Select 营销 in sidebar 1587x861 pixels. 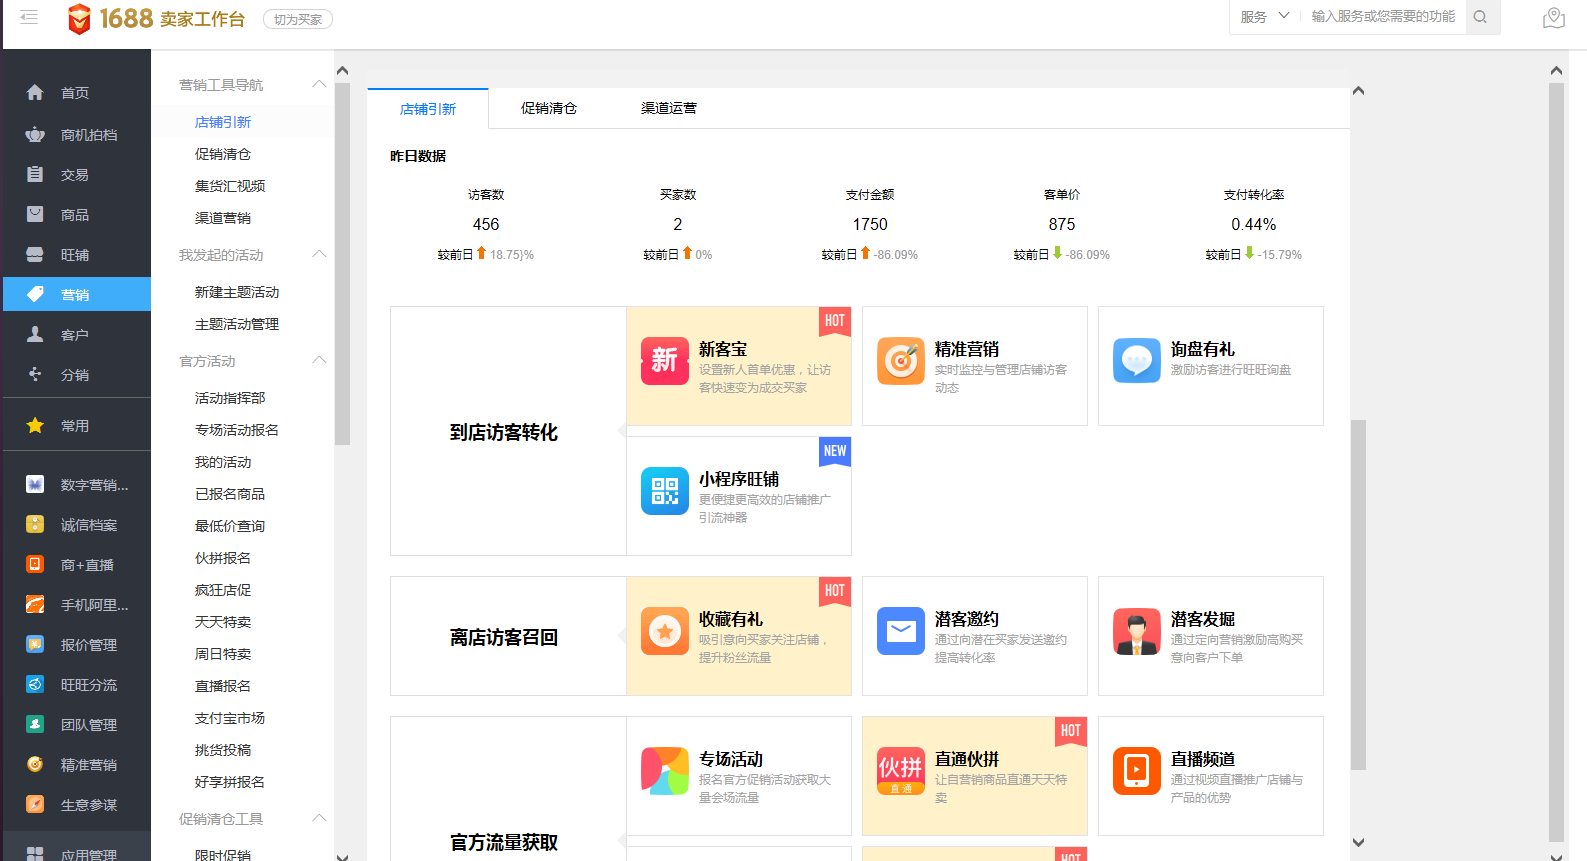pyautogui.click(x=75, y=295)
